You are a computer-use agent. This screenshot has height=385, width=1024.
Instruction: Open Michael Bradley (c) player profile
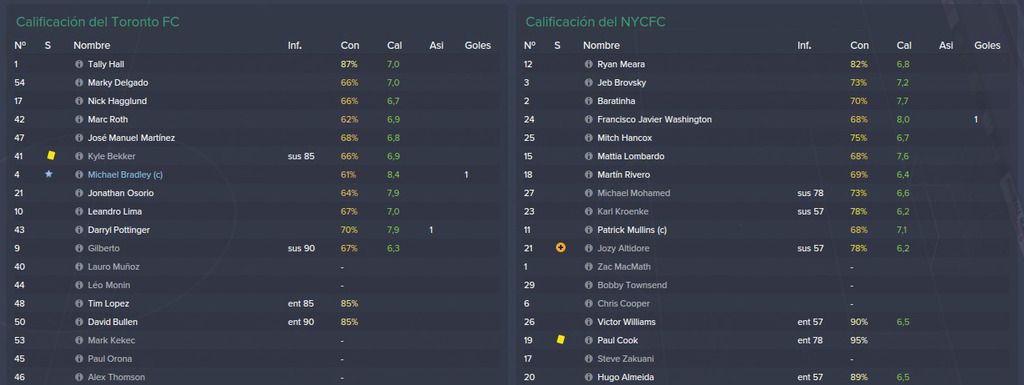click(125, 175)
